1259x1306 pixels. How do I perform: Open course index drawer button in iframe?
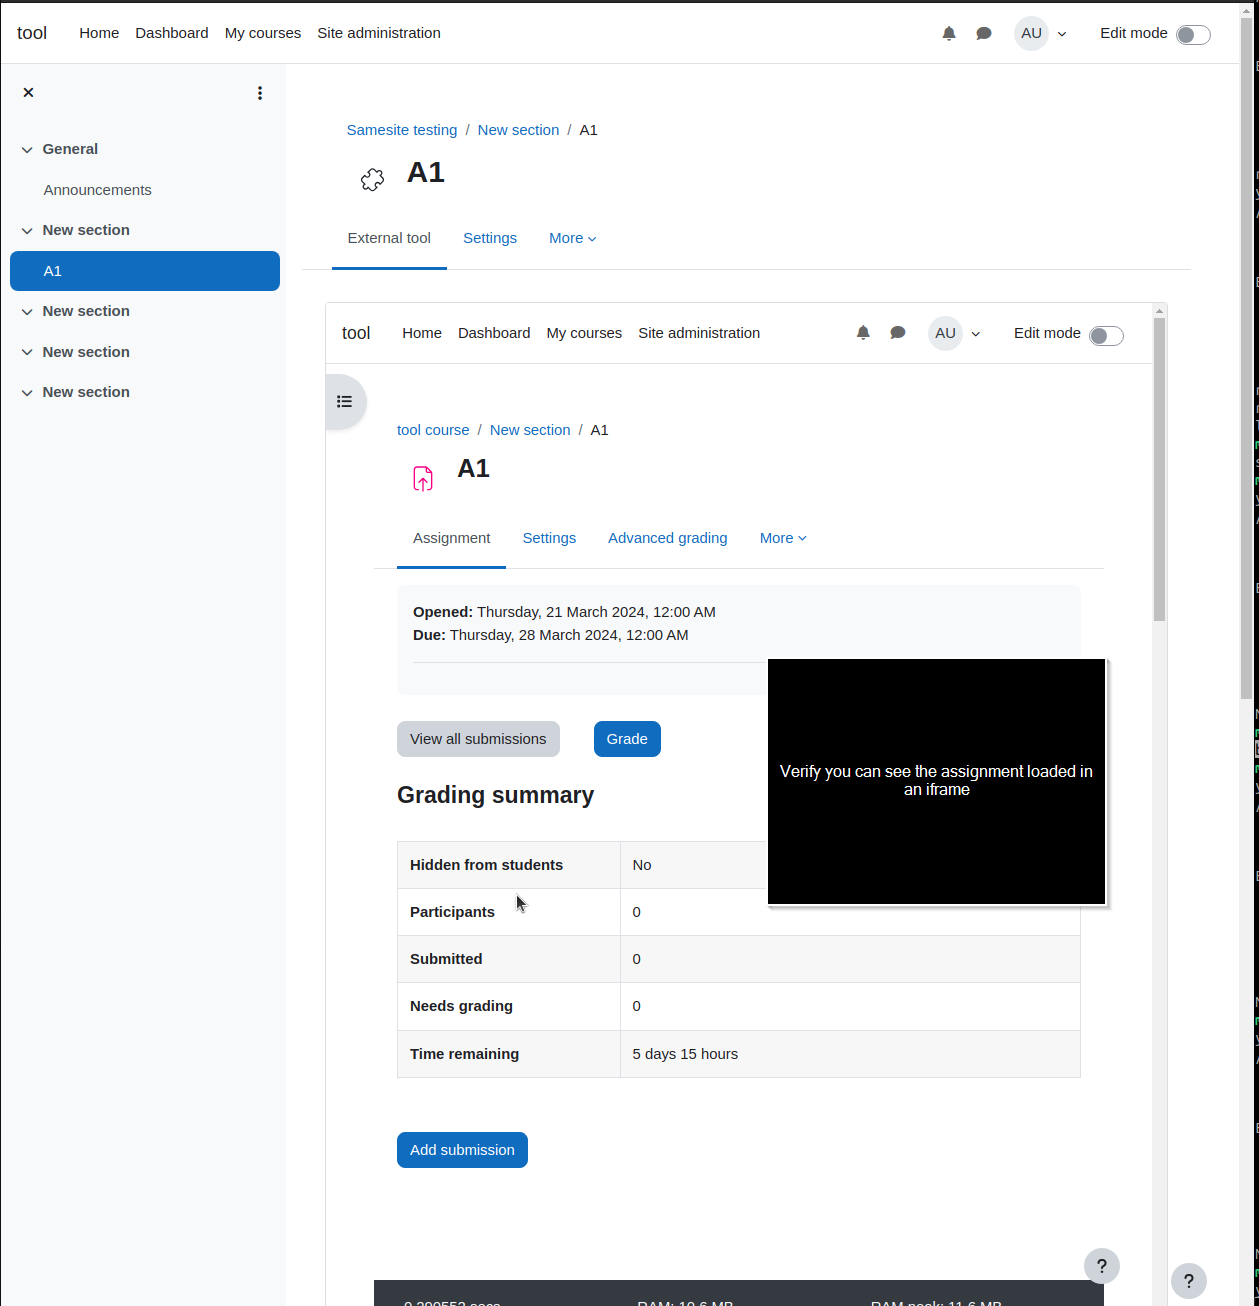[345, 402]
